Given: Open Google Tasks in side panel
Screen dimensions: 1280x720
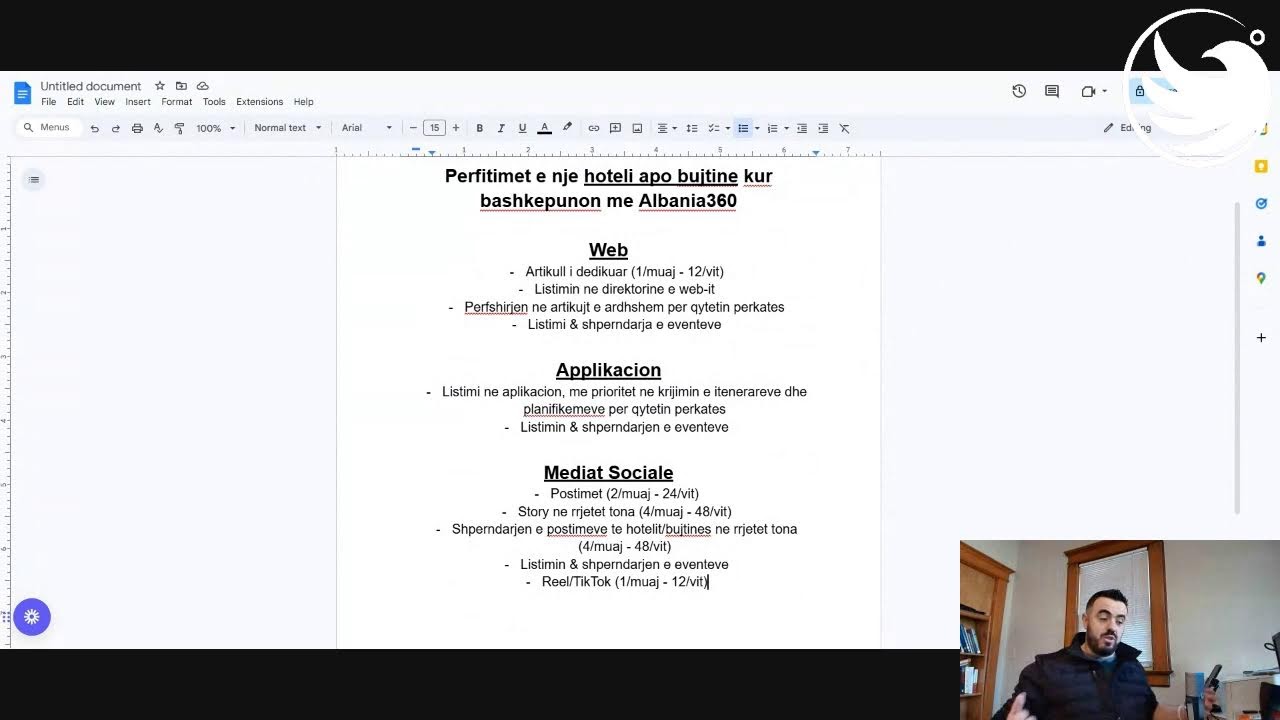Looking at the screenshot, I should [1261, 203].
